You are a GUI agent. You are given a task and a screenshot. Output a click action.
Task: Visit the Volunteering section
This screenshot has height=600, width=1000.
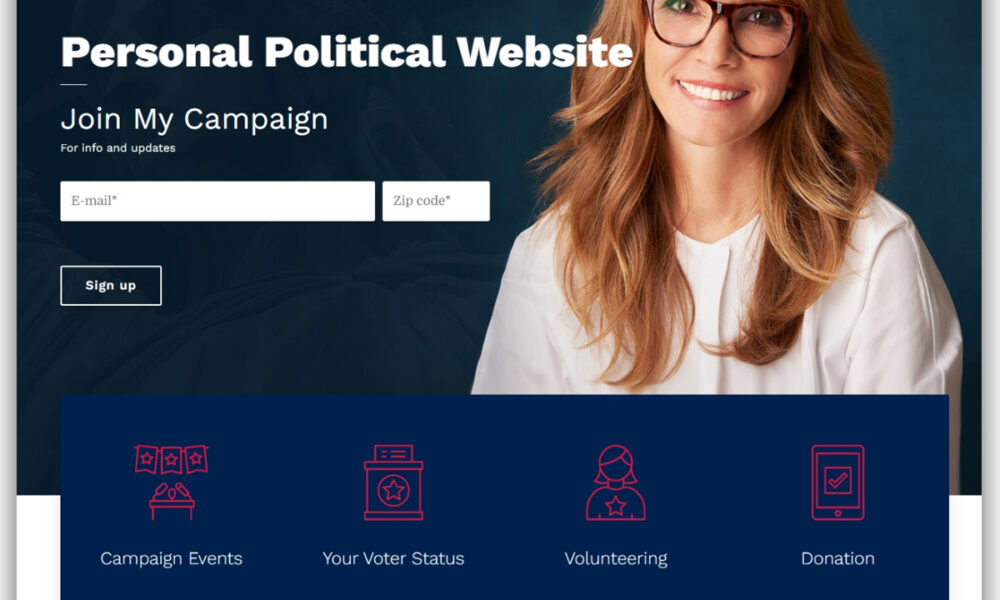tap(615, 559)
